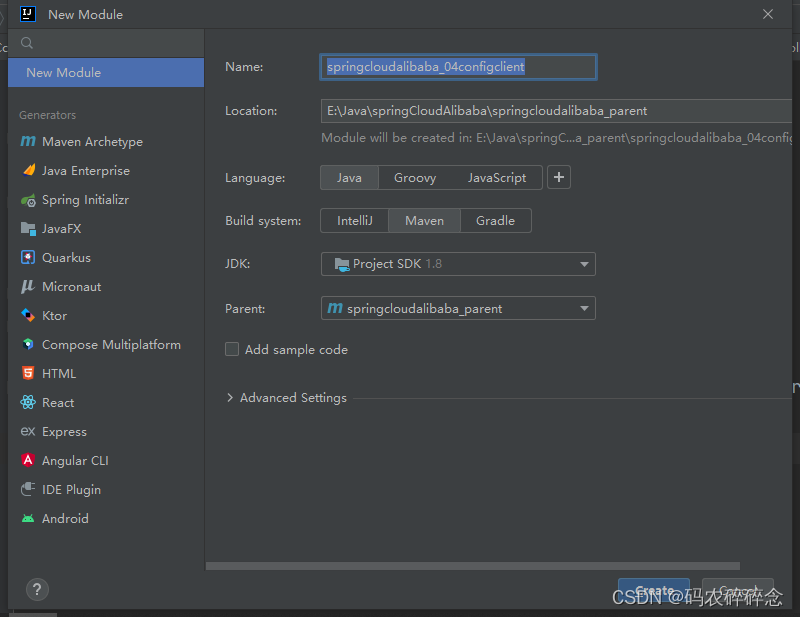Click the IntelliJ IDEA logo in title bar

coord(28,14)
